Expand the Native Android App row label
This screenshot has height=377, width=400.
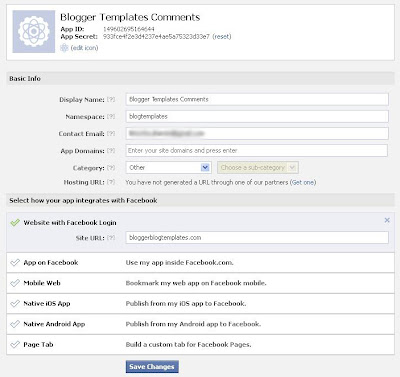point(54,324)
